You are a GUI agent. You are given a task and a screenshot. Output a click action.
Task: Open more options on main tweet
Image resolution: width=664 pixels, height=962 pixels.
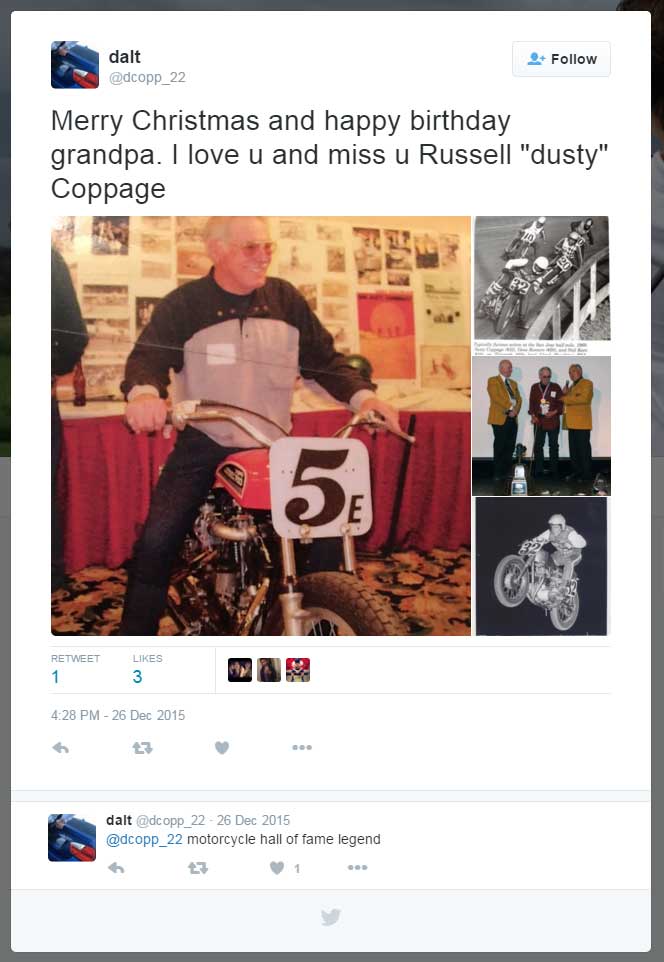pyautogui.click(x=302, y=747)
